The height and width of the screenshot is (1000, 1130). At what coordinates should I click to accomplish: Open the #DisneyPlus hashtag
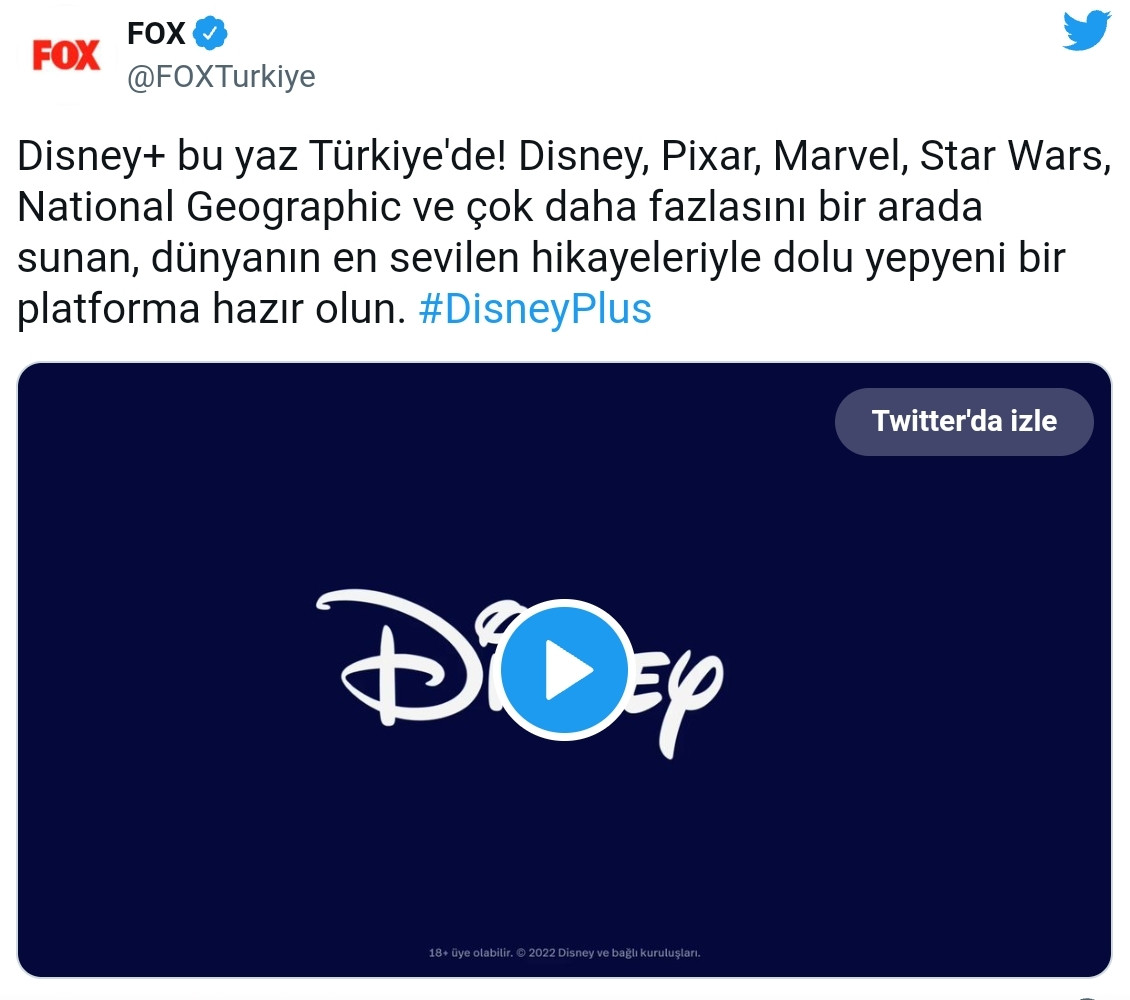click(x=535, y=308)
